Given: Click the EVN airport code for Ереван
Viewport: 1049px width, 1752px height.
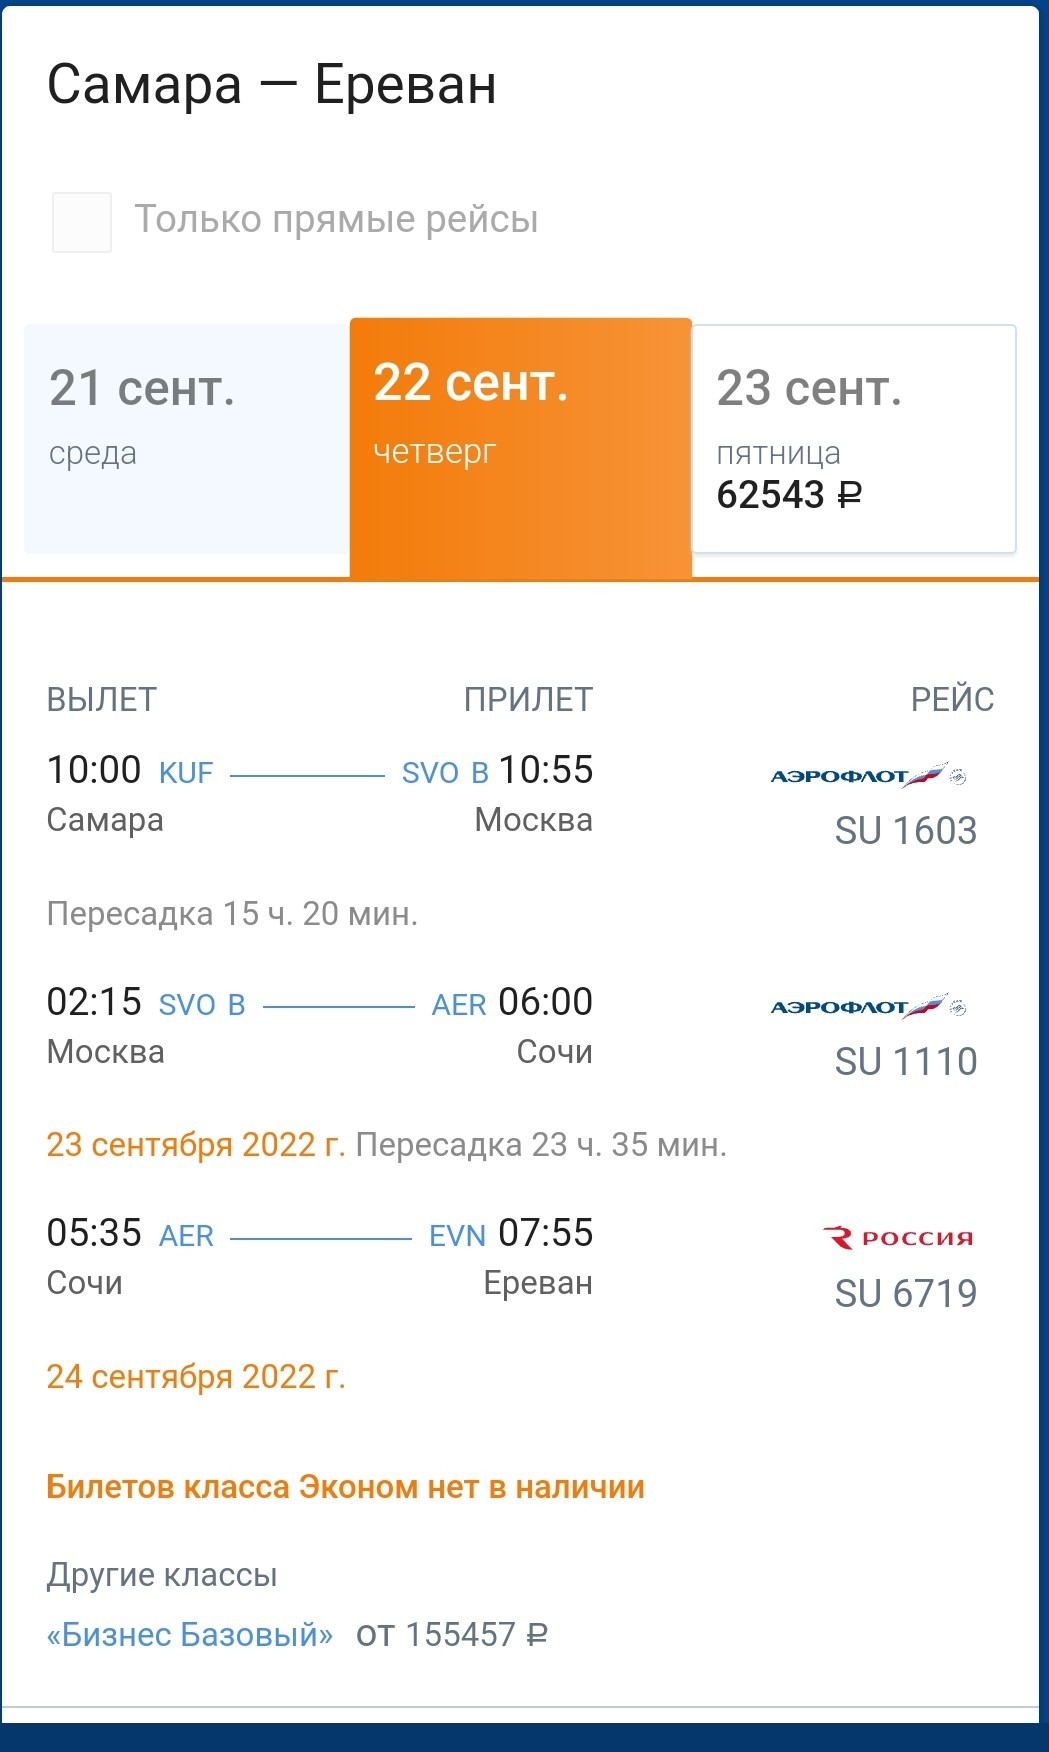Looking at the screenshot, I should pos(457,1236).
